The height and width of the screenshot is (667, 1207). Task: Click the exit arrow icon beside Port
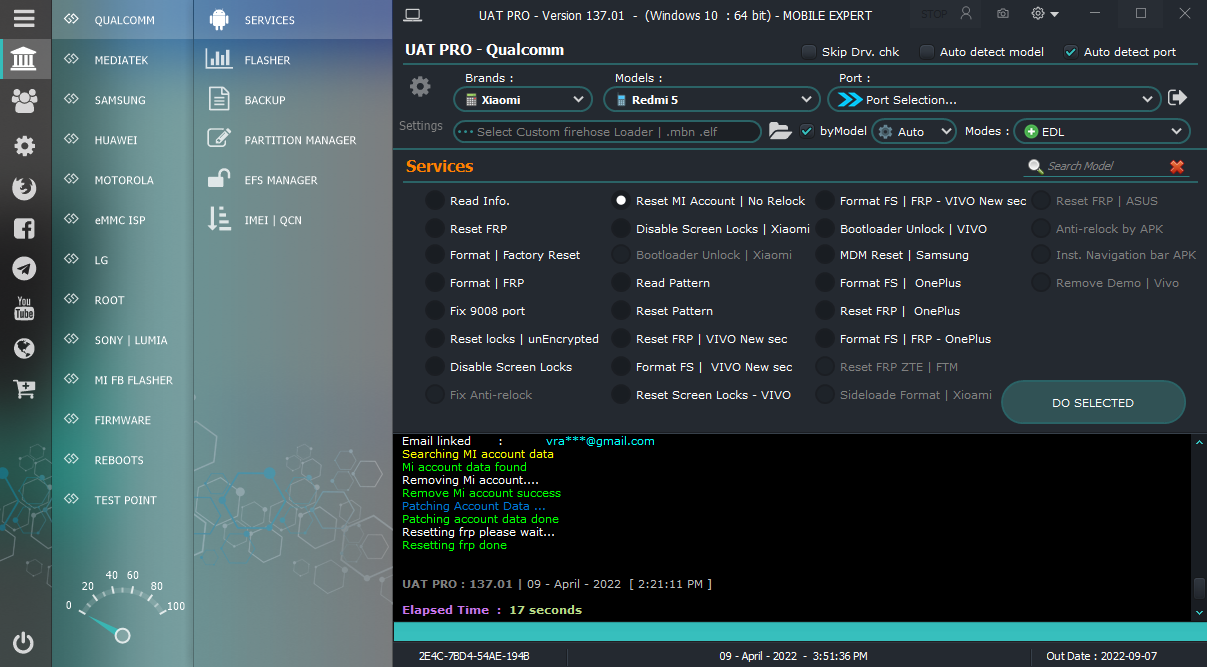(x=1177, y=98)
